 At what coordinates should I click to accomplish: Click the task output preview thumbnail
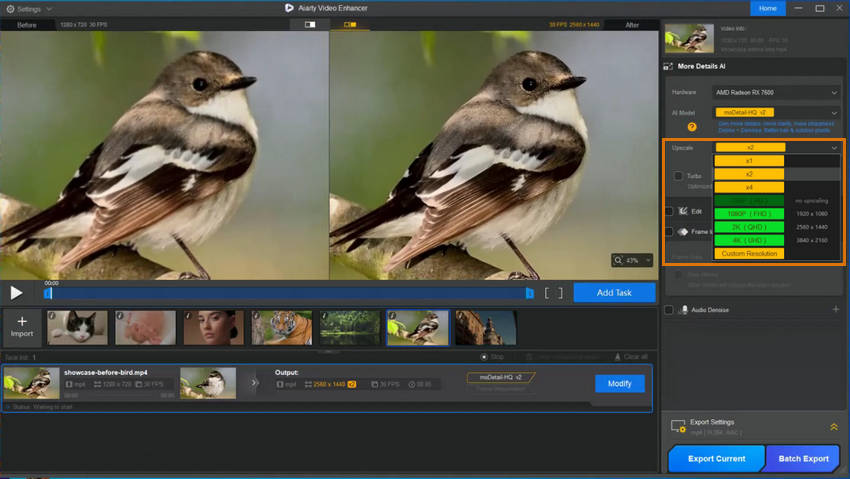point(208,383)
